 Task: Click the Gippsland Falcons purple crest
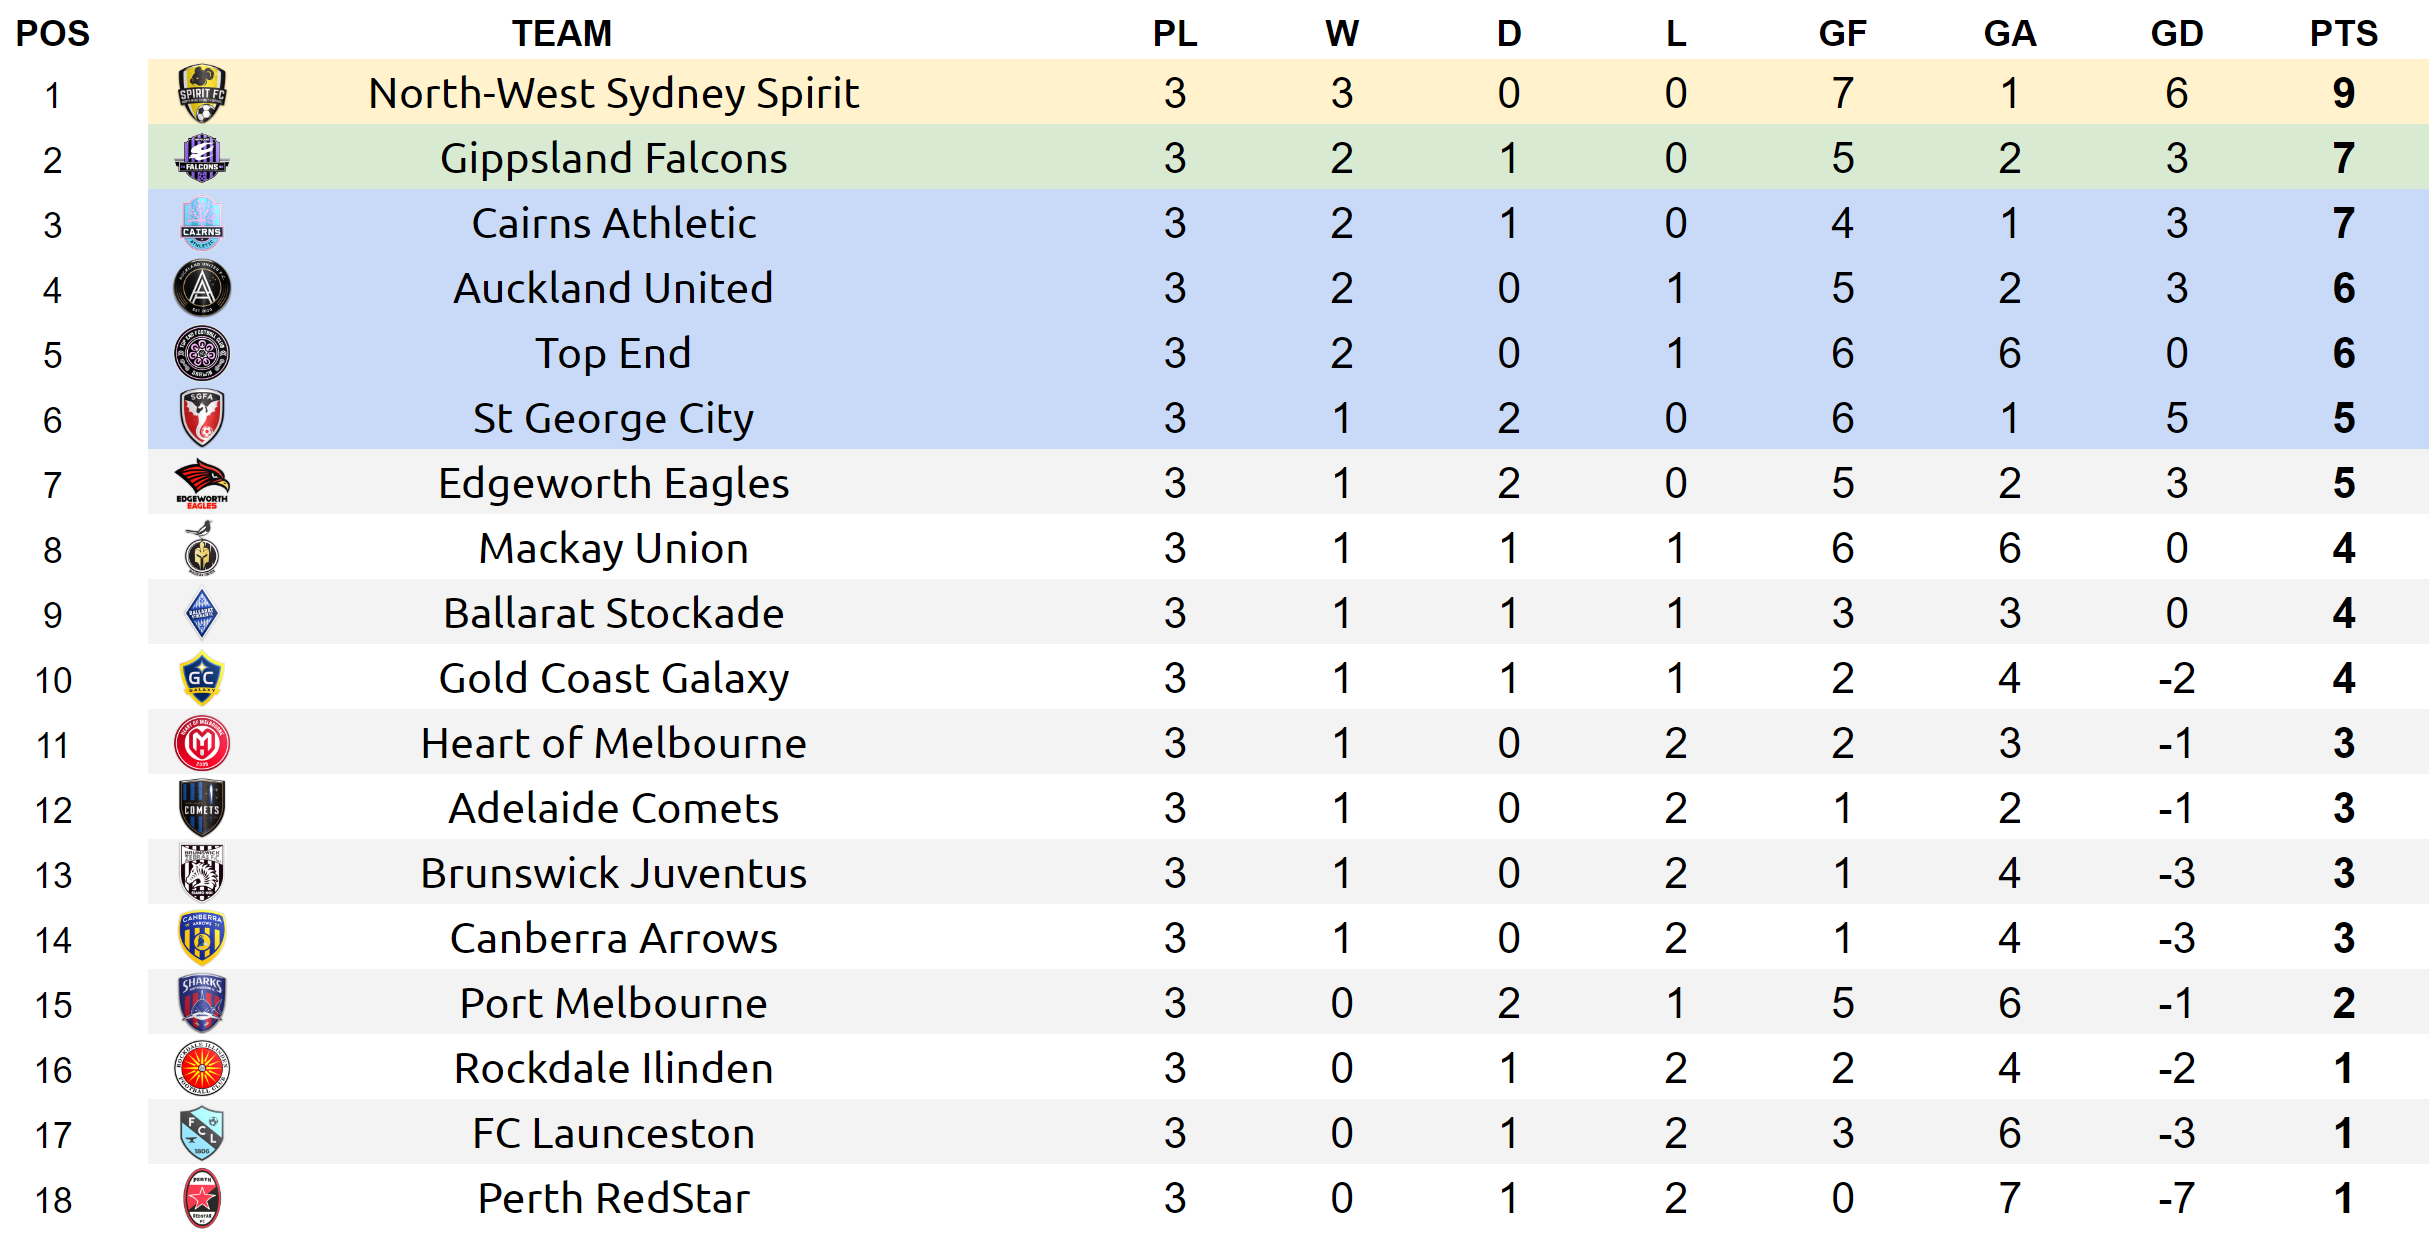pos(202,158)
